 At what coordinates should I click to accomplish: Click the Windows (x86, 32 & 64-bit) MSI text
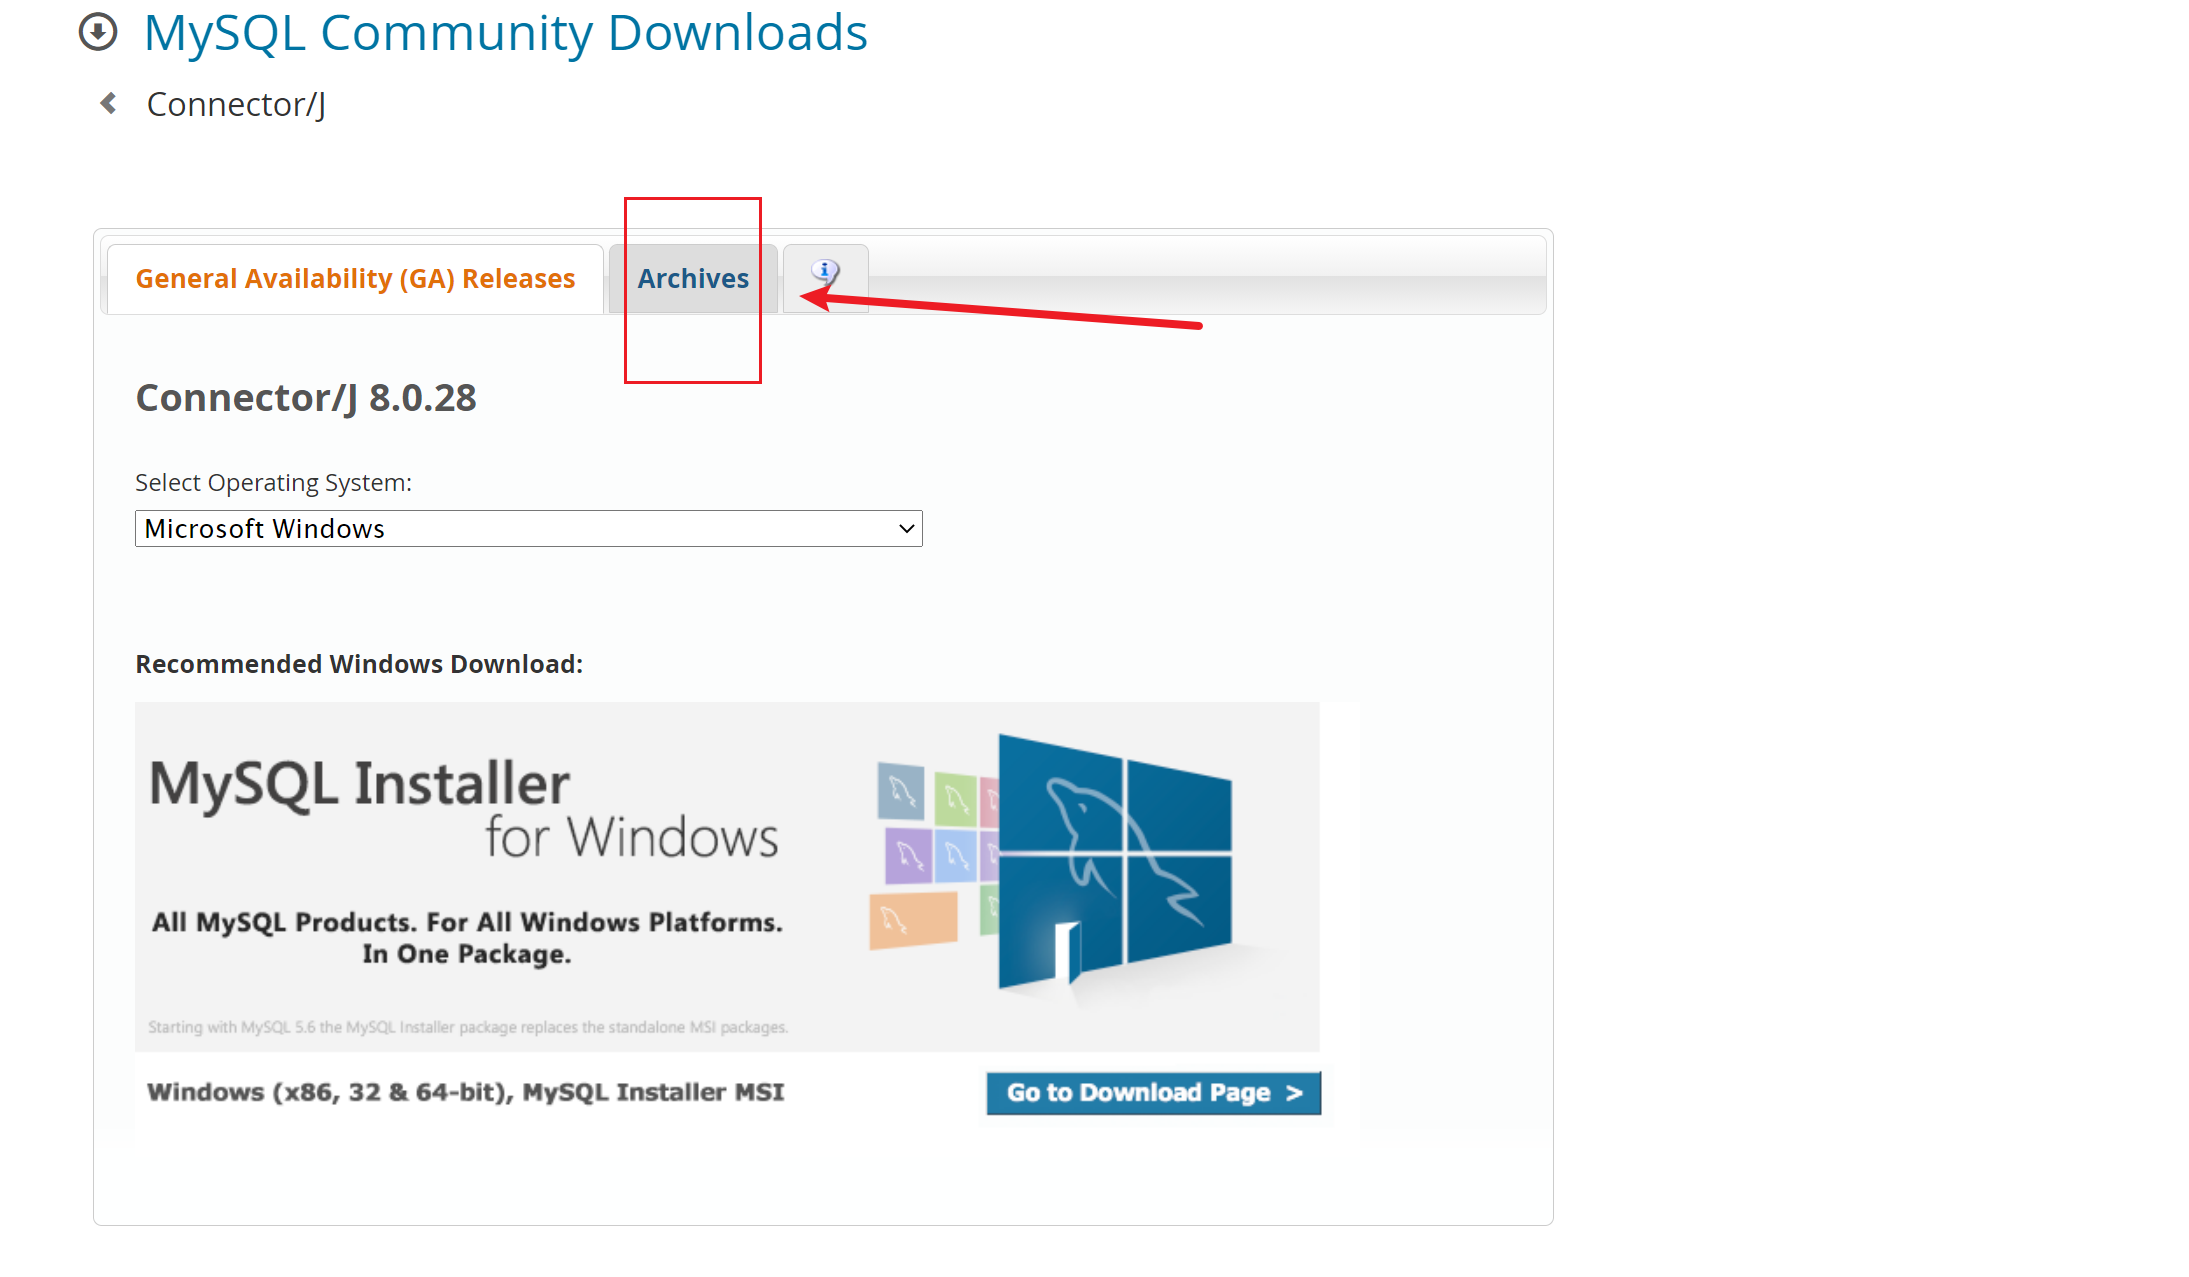[x=465, y=1092]
